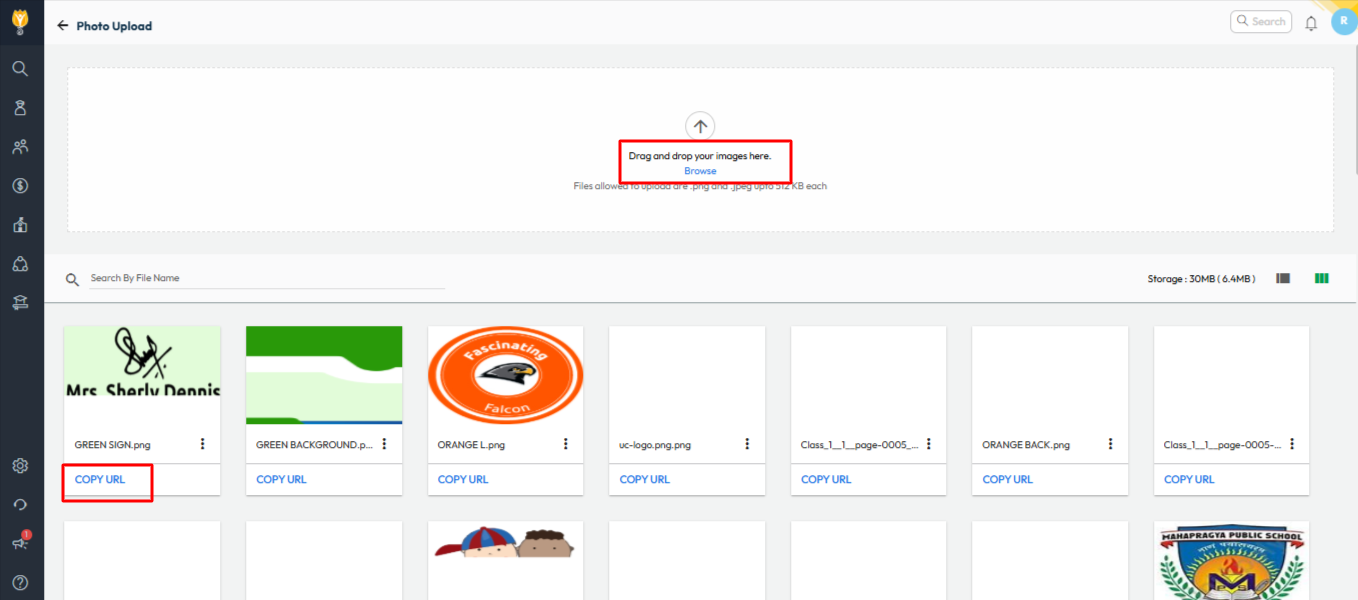The height and width of the screenshot is (600, 1358).
Task: Switch to green grid view layout
Action: coord(1321,278)
